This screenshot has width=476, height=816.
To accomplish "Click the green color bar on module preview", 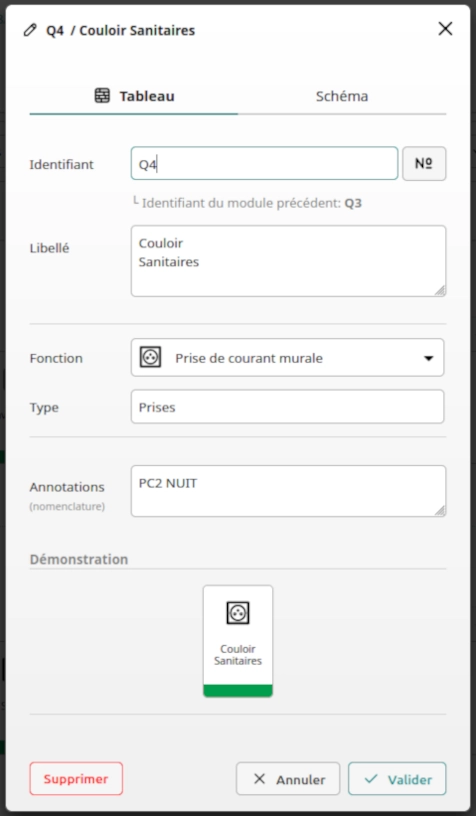I will tap(238, 691).
